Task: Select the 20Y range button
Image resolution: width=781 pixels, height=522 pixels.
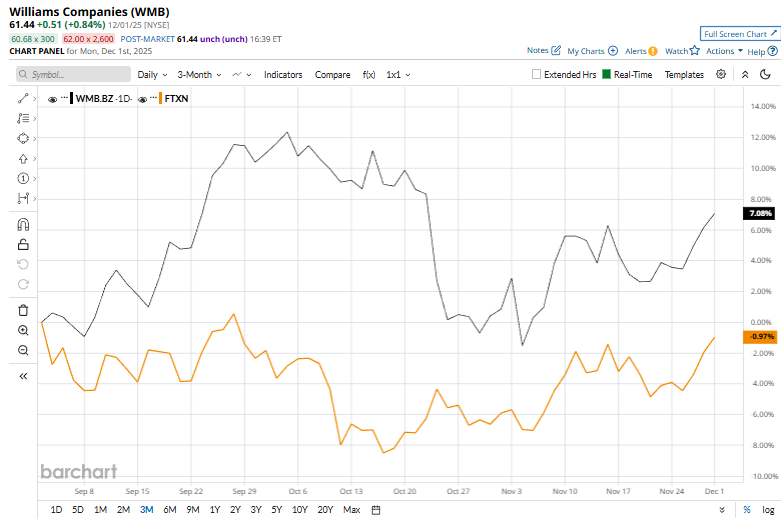Action: point(325,510)
